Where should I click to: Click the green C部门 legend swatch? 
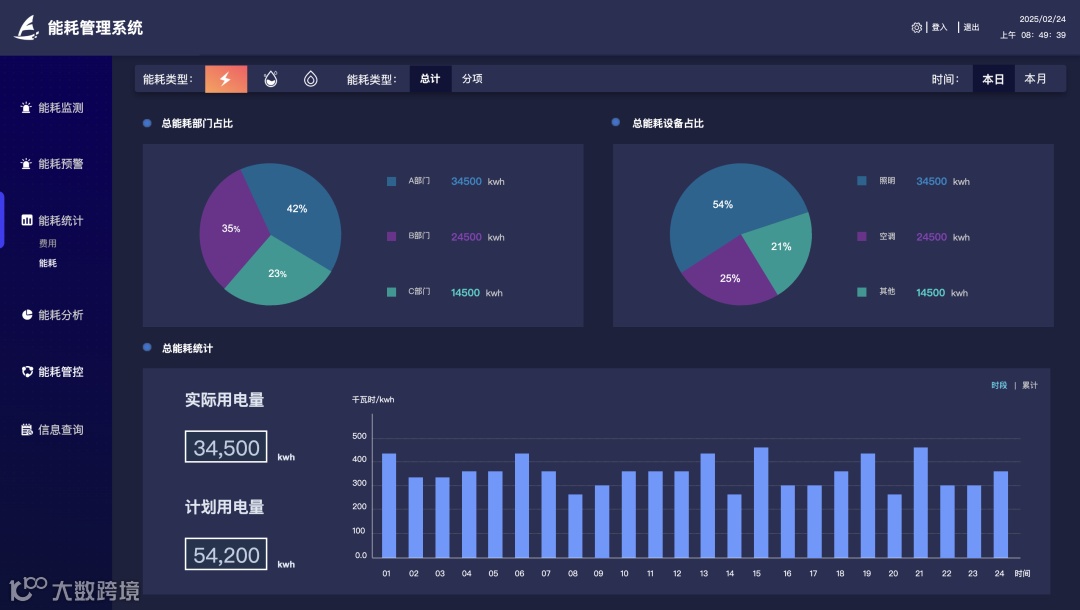[x=391, y=293]
